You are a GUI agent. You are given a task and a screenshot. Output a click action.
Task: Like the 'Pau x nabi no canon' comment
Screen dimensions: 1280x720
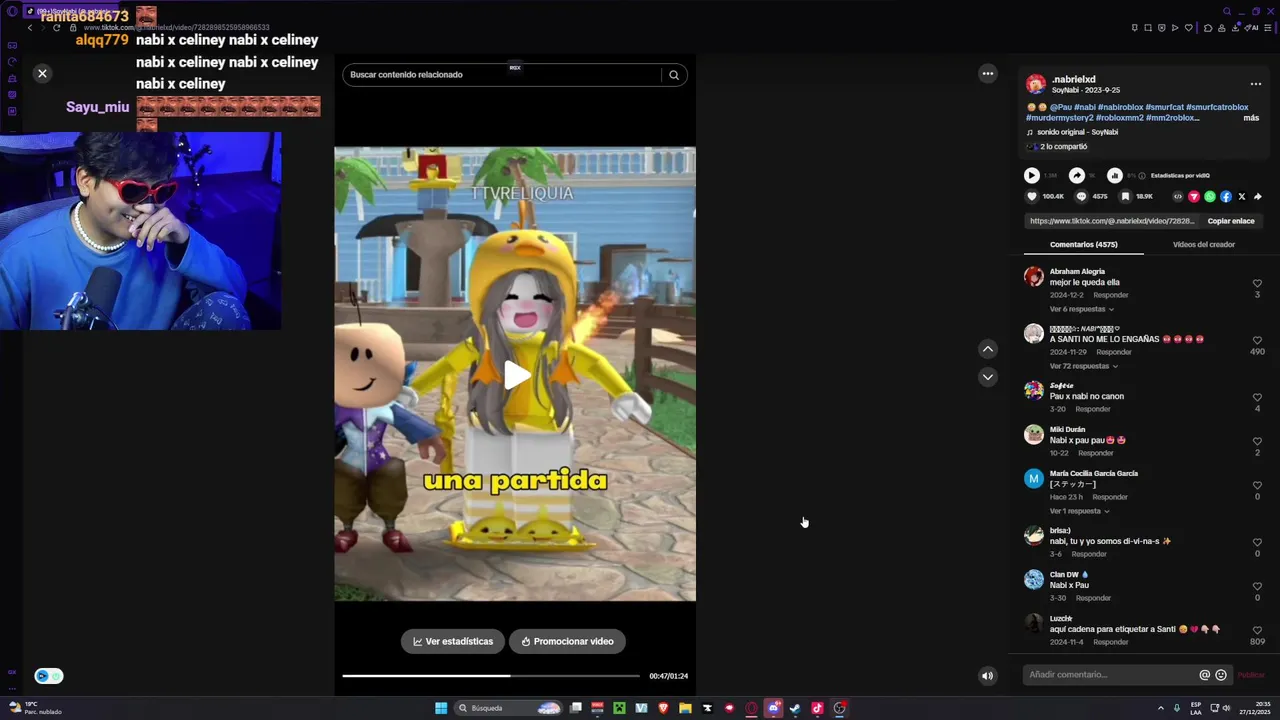1257,398
